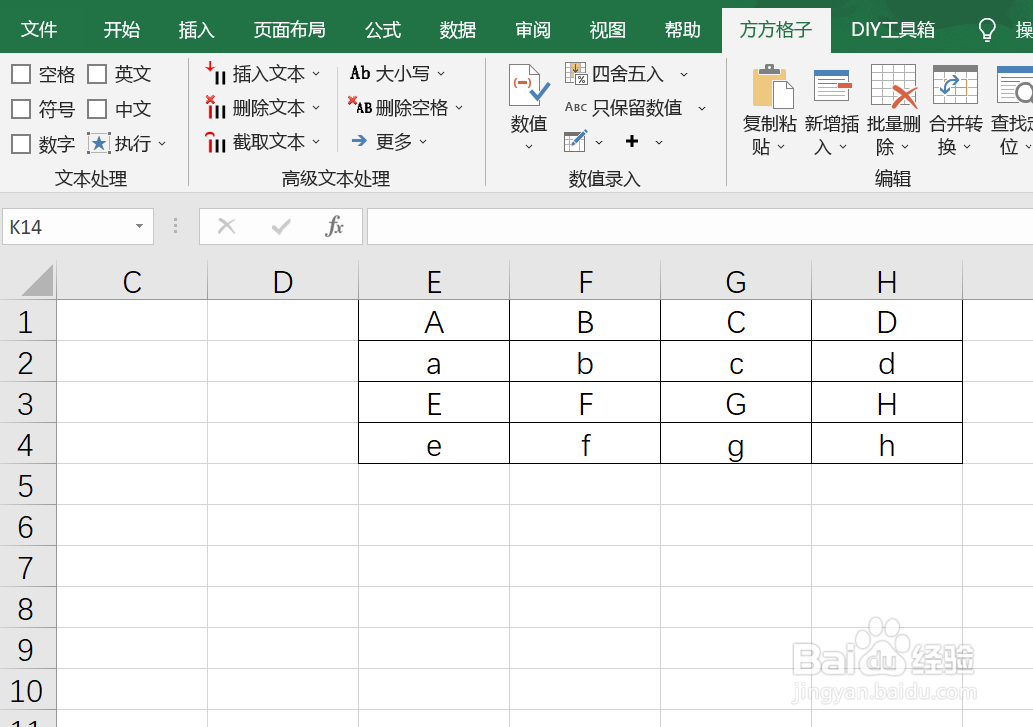Click the 更多 blue arrow icon

[359, 140]
